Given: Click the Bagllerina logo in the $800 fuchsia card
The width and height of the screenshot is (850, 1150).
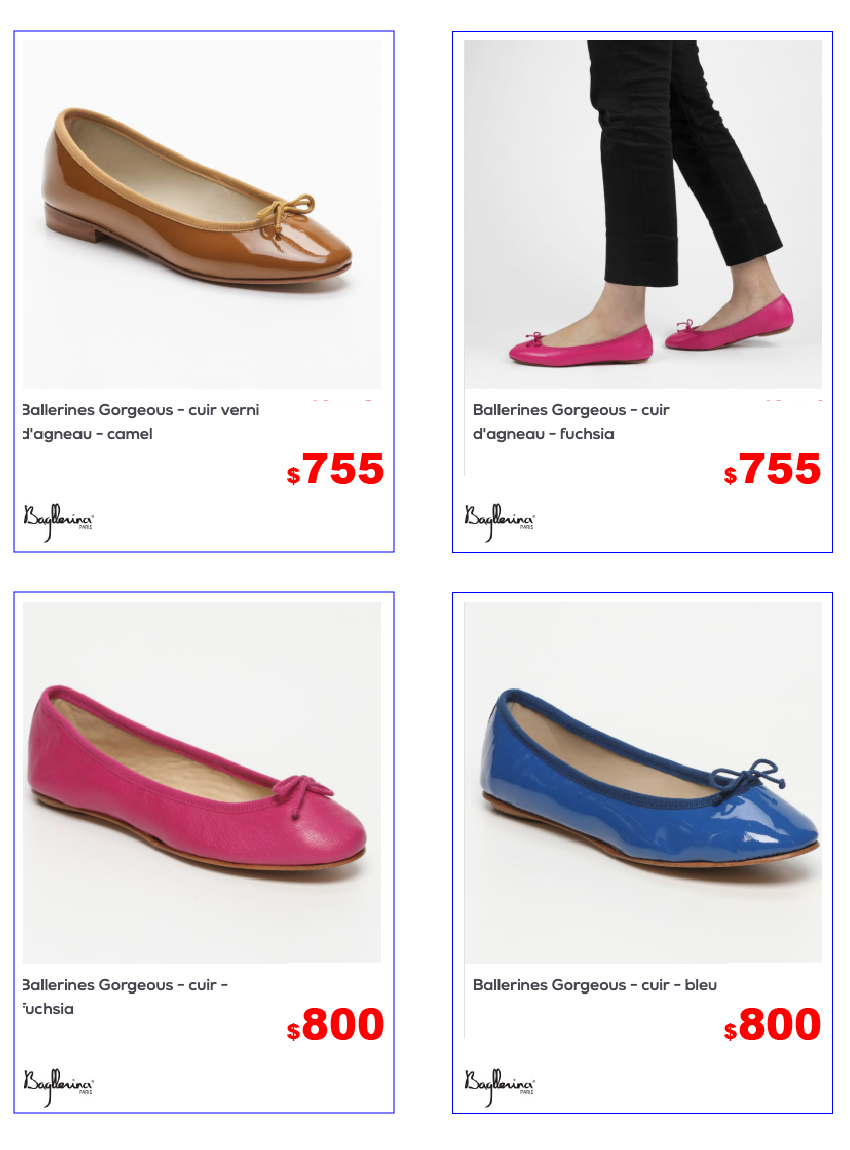Looking at the screenshot, I should pyautogui.click(x=59, y=1087).
